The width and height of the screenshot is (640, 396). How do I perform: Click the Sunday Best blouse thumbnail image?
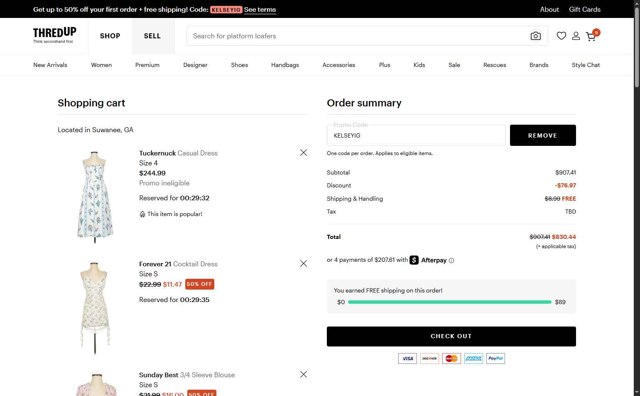click(96, 384)
